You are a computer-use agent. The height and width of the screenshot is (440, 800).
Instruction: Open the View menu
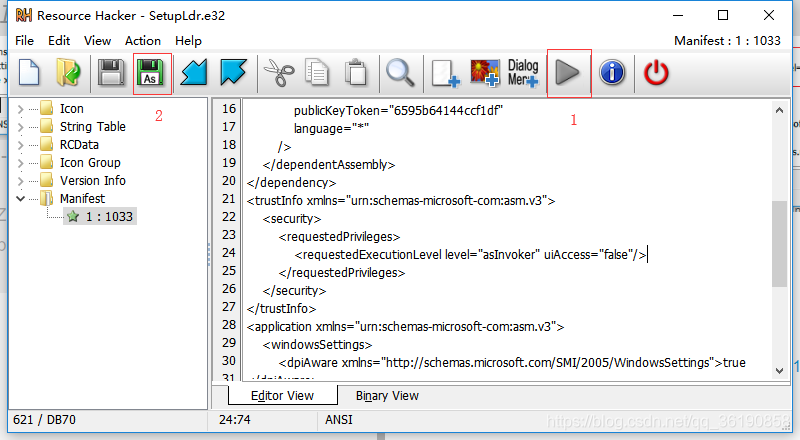click(97, 40)
